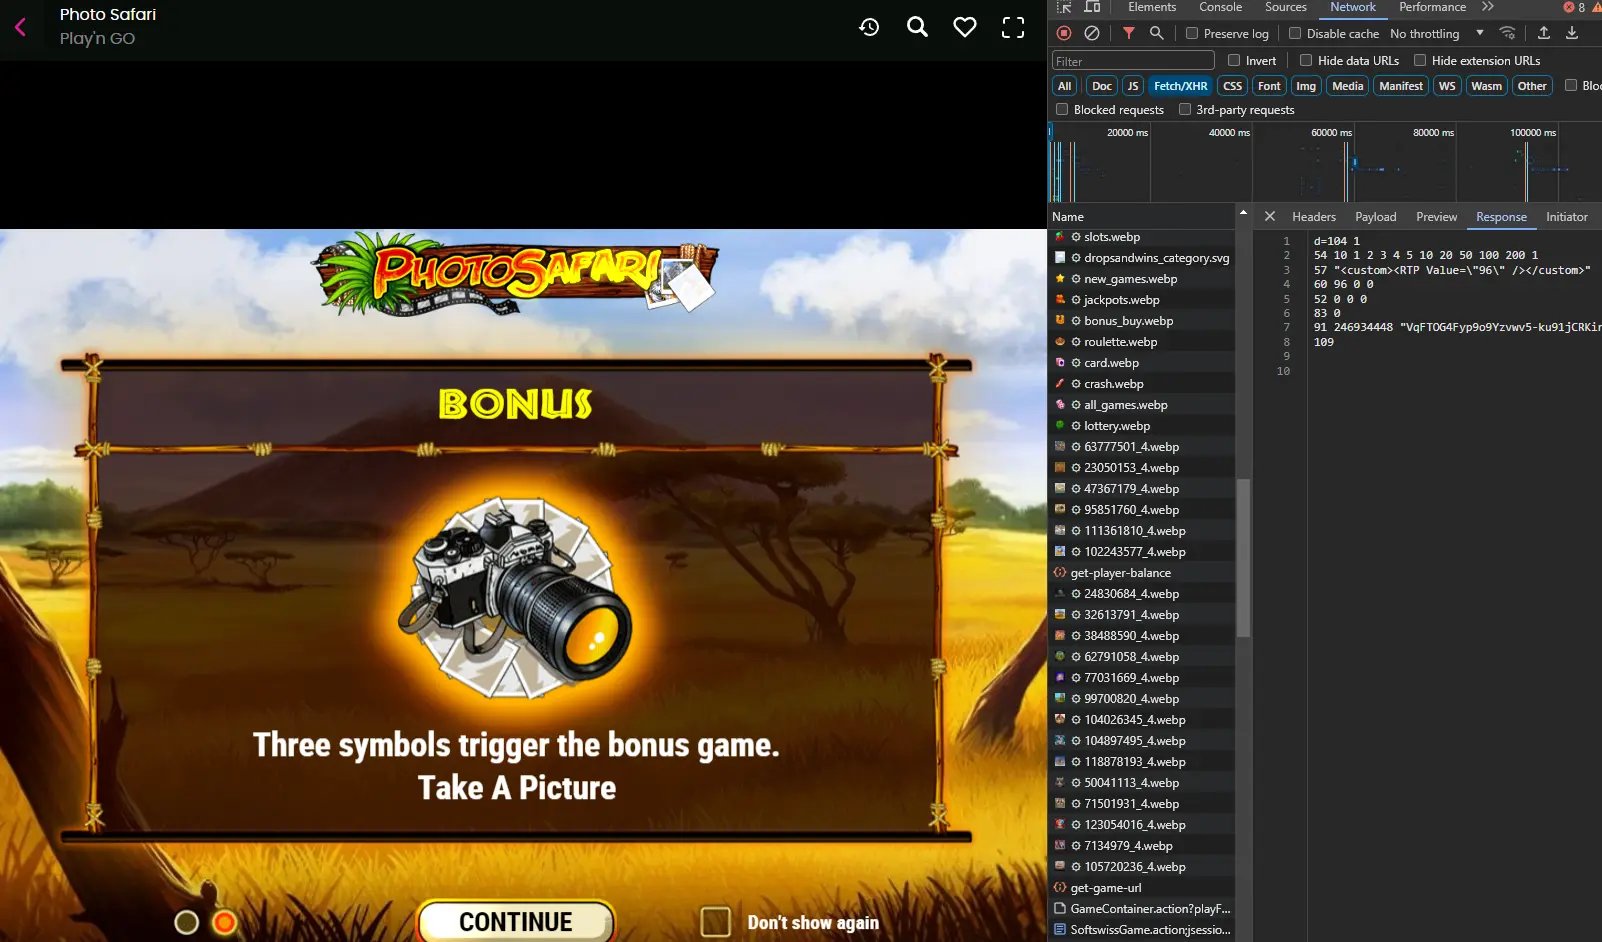1602x942 pixels.
Task: Select the first intro page dot
Action: tap(187, 922)
